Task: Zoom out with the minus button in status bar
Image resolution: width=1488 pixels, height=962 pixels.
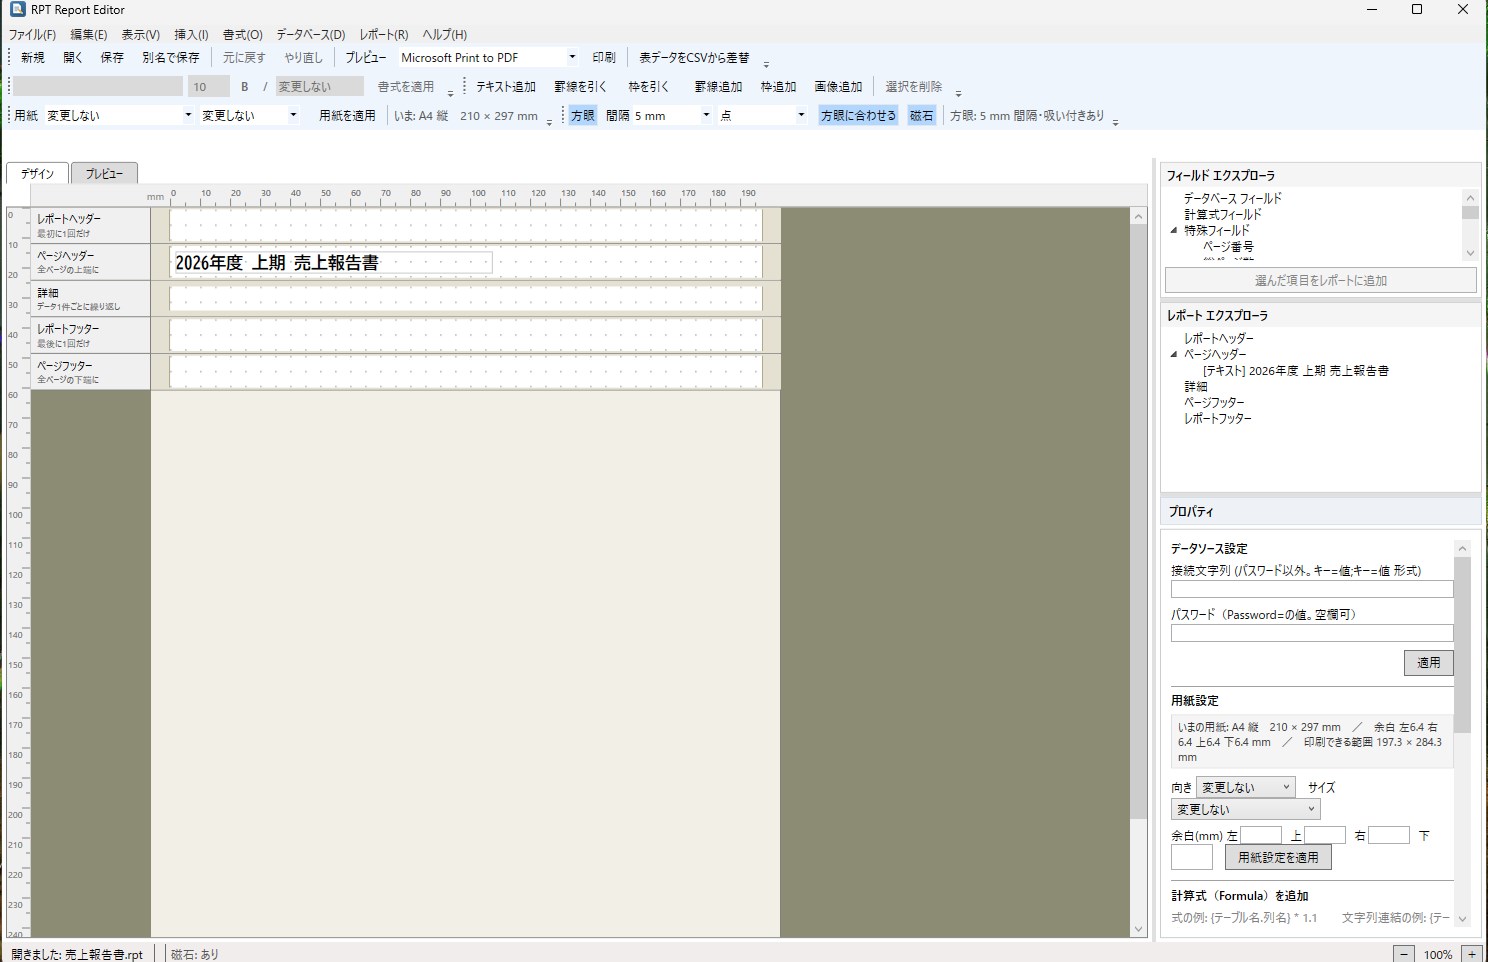Action: pos(1404,954)
